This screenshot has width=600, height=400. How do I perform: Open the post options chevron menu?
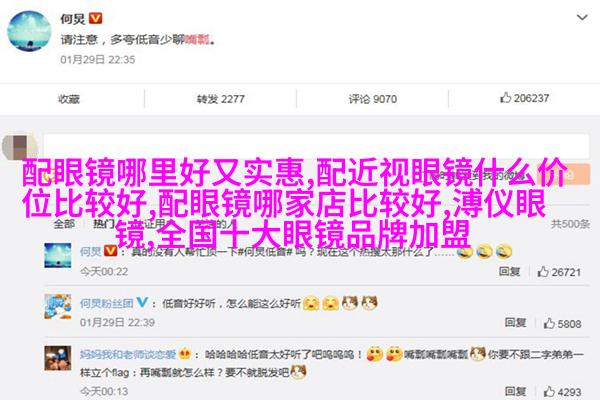click(582, 18)
